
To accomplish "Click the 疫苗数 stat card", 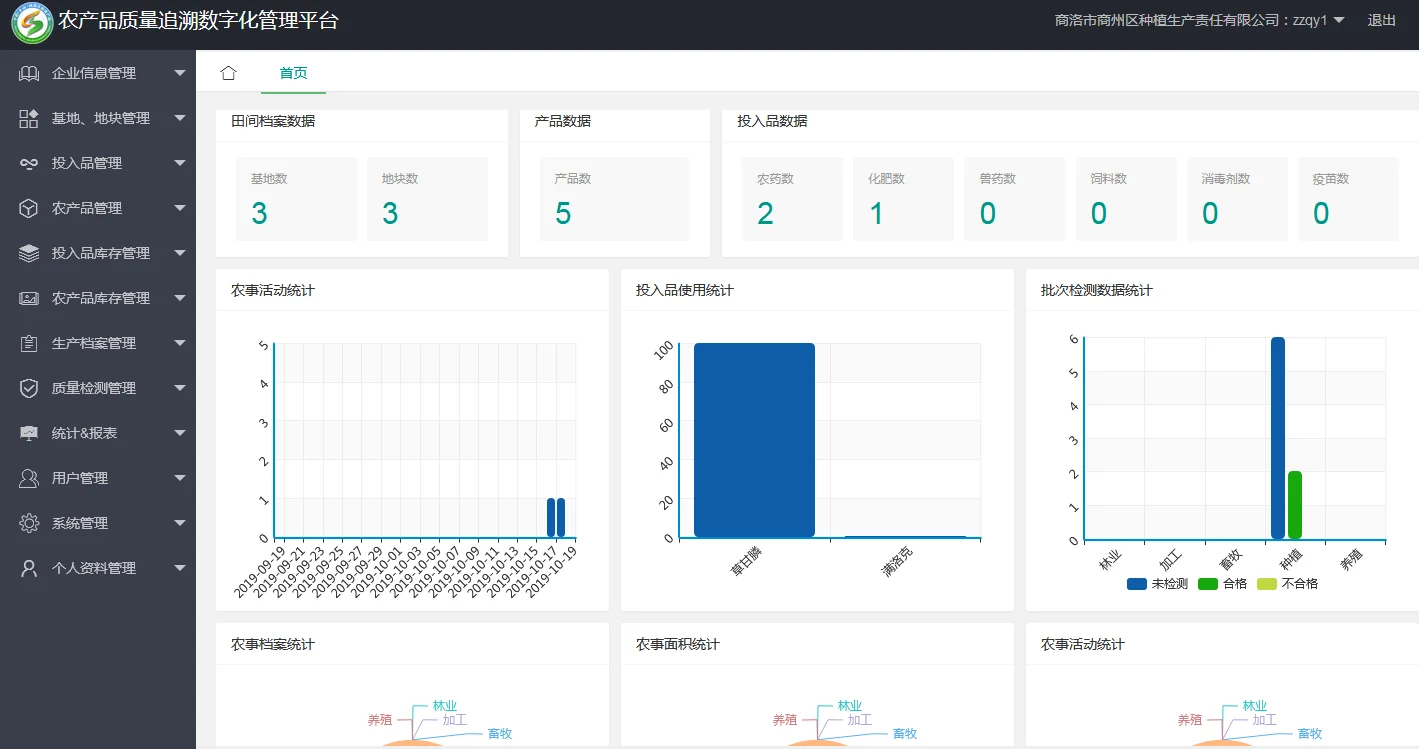I will coord(1348,199).
